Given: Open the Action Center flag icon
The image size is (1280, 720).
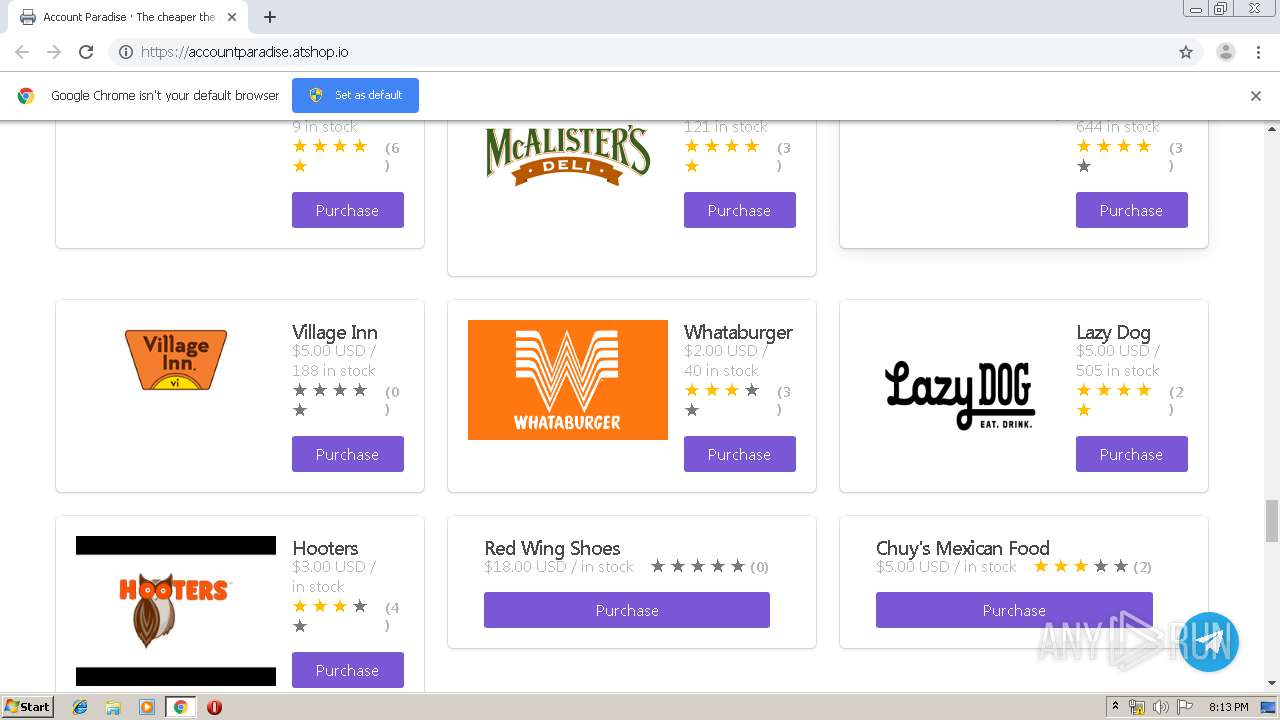Looking at the screenshot, I should [x=1185, y=707].
